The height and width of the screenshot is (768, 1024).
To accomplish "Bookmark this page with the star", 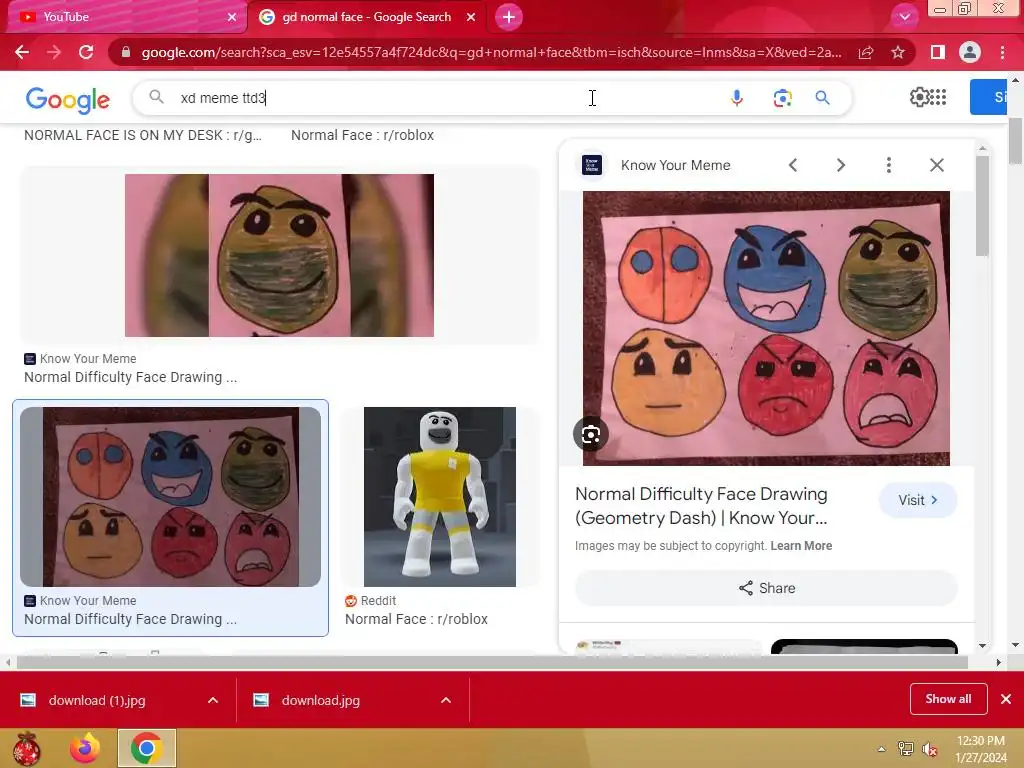I will (x=898, y=52).
